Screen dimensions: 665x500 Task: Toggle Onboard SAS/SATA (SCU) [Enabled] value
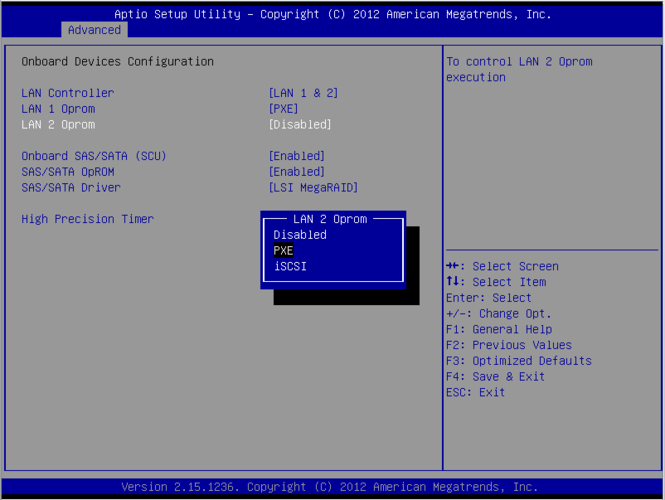coord(297,156)
